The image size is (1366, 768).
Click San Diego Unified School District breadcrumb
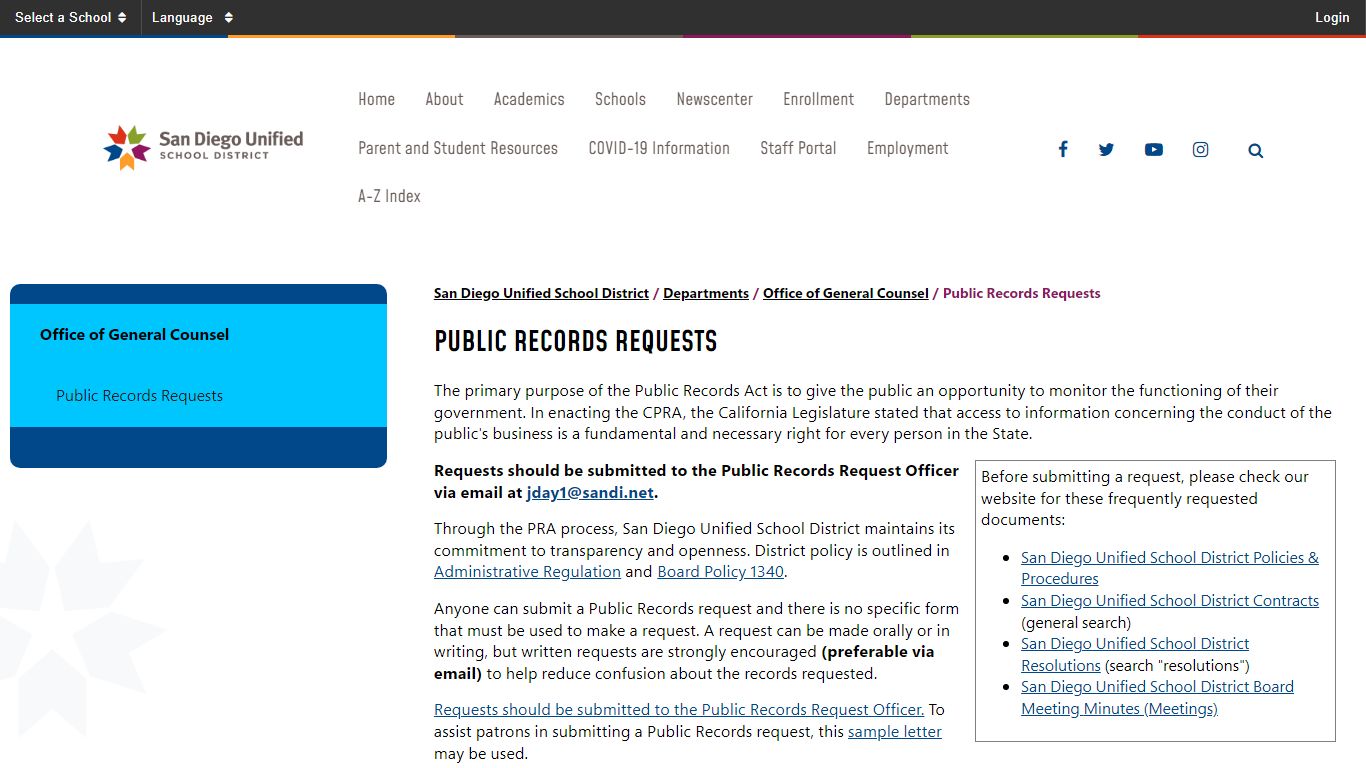click(541, 293)
